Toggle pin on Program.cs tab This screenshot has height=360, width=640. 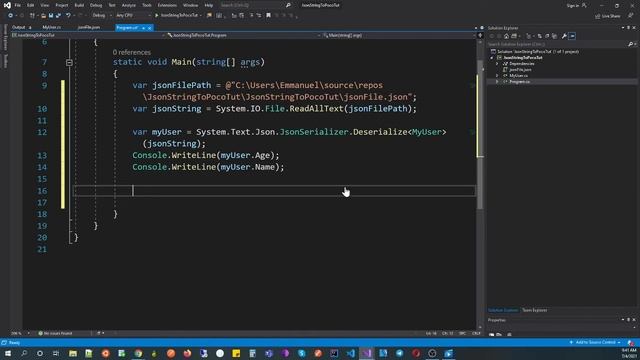tap(143, 28)
